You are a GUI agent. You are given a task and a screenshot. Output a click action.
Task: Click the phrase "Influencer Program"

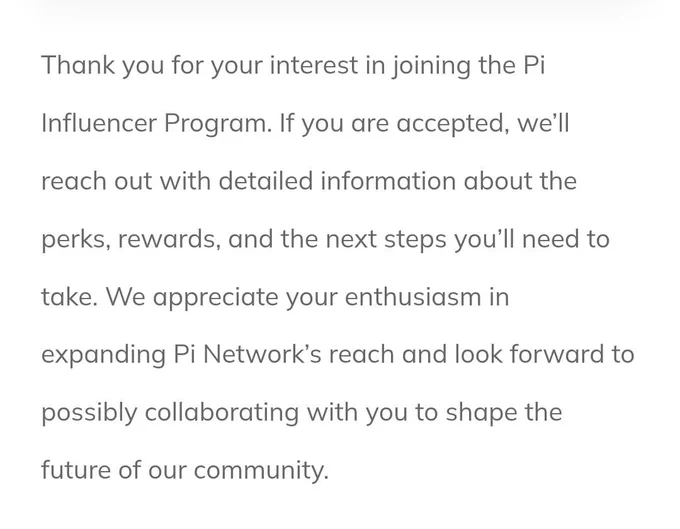tap(157, 123)
